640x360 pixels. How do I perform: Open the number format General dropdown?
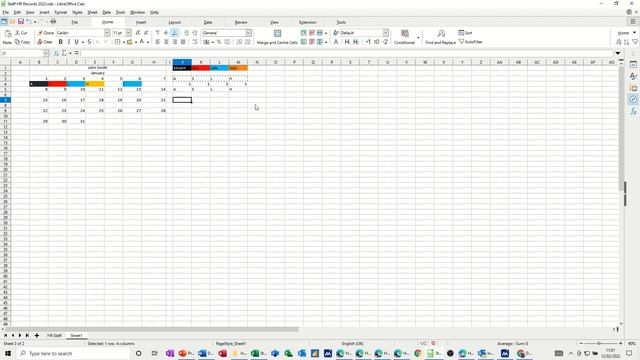(249, 33)
